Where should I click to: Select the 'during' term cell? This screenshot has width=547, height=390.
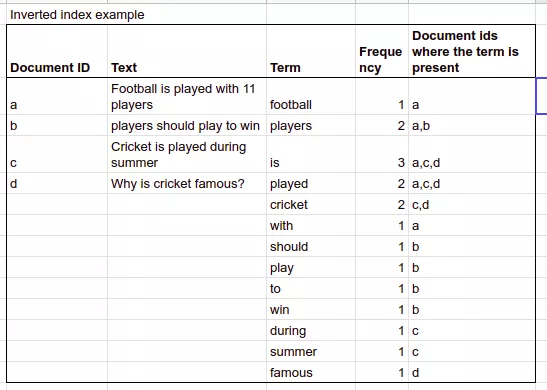(311, 330)
